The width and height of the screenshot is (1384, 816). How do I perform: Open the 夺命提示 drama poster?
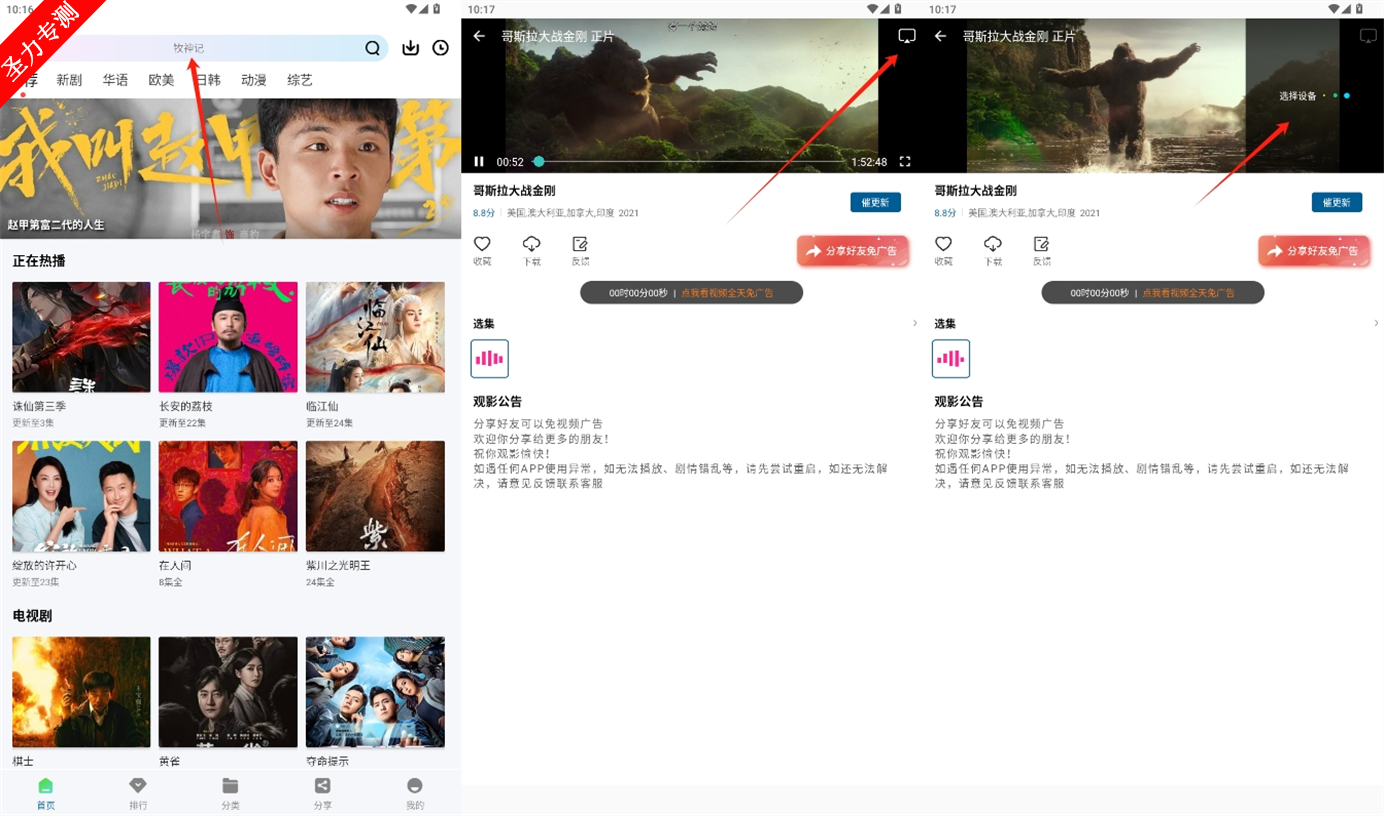375,692
